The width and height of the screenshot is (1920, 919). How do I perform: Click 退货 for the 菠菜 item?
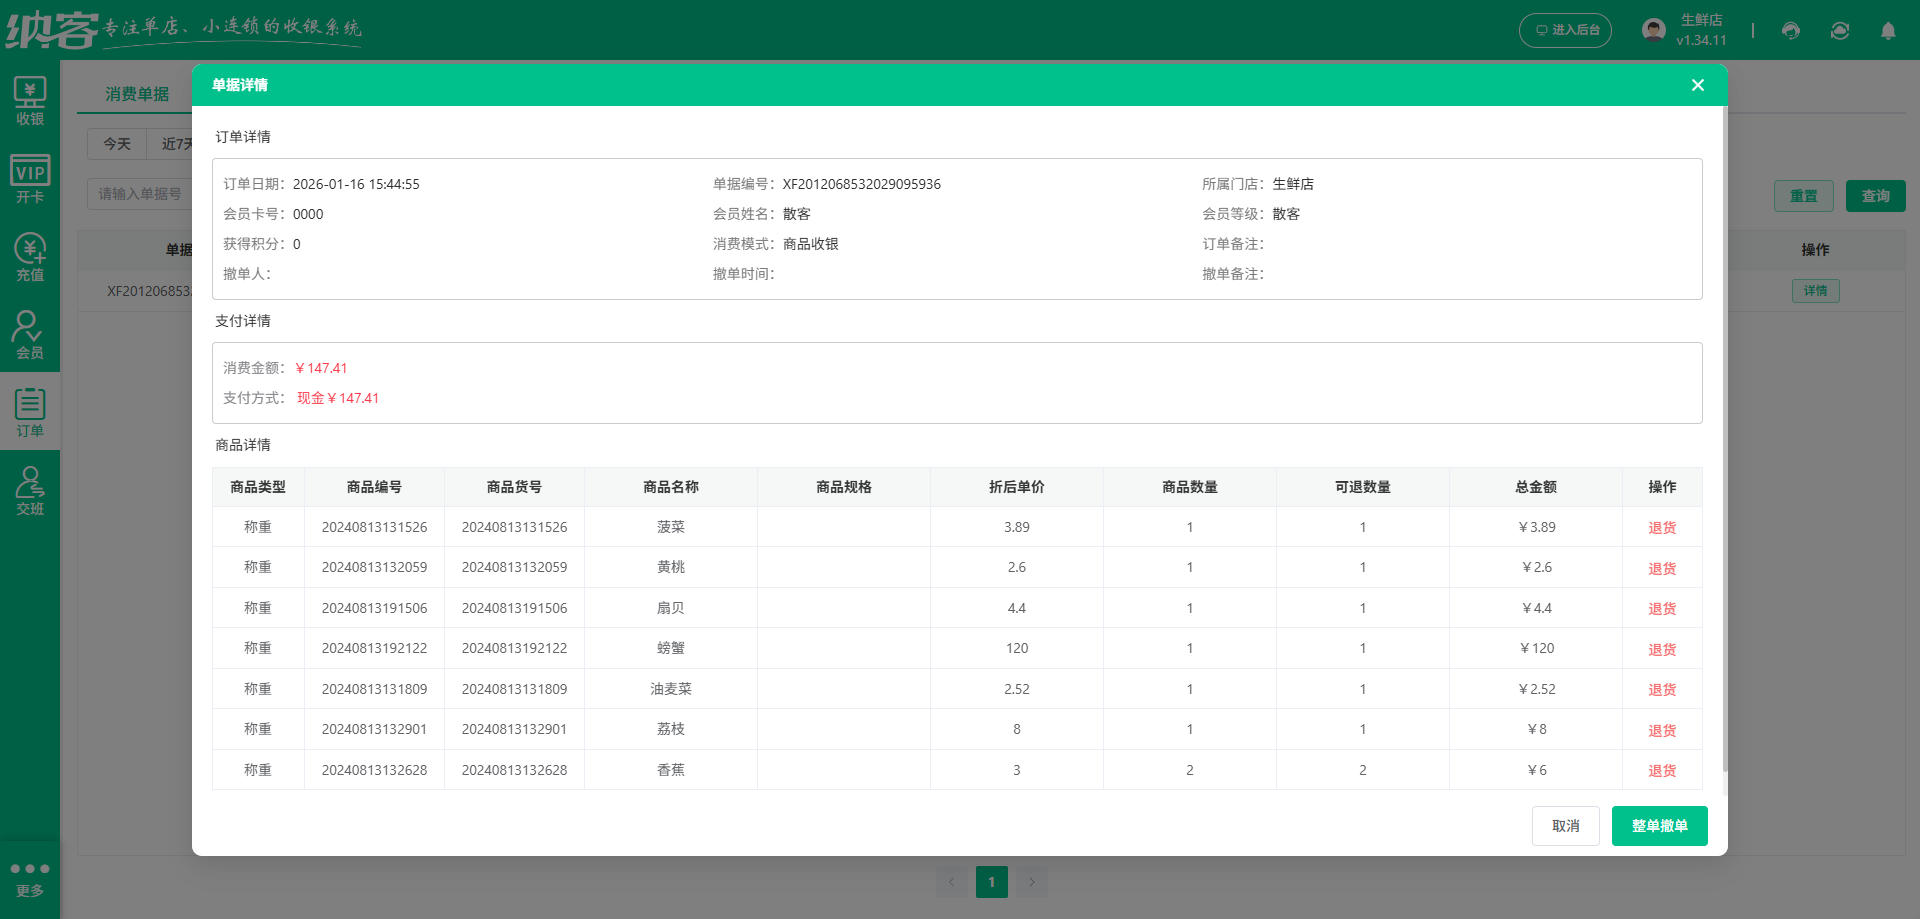click(1661, 527)
